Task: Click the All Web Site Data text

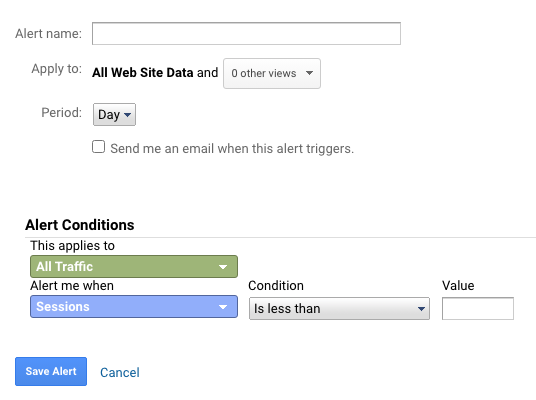Action: click(143, 72)
